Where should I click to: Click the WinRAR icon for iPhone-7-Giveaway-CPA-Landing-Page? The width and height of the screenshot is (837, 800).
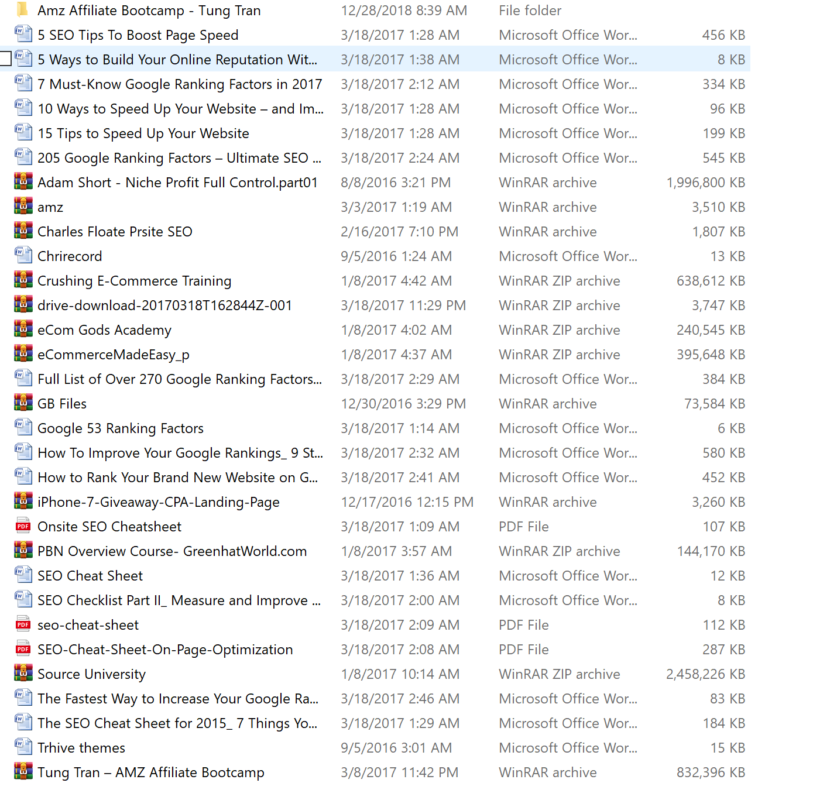pyautogui.click(x=23, y=501)
